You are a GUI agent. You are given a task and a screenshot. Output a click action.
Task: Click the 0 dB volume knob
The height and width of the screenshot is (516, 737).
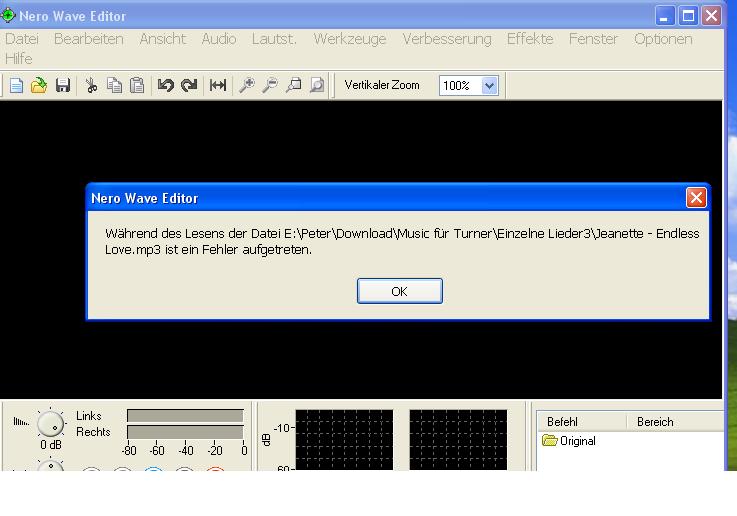click(50, 423)
